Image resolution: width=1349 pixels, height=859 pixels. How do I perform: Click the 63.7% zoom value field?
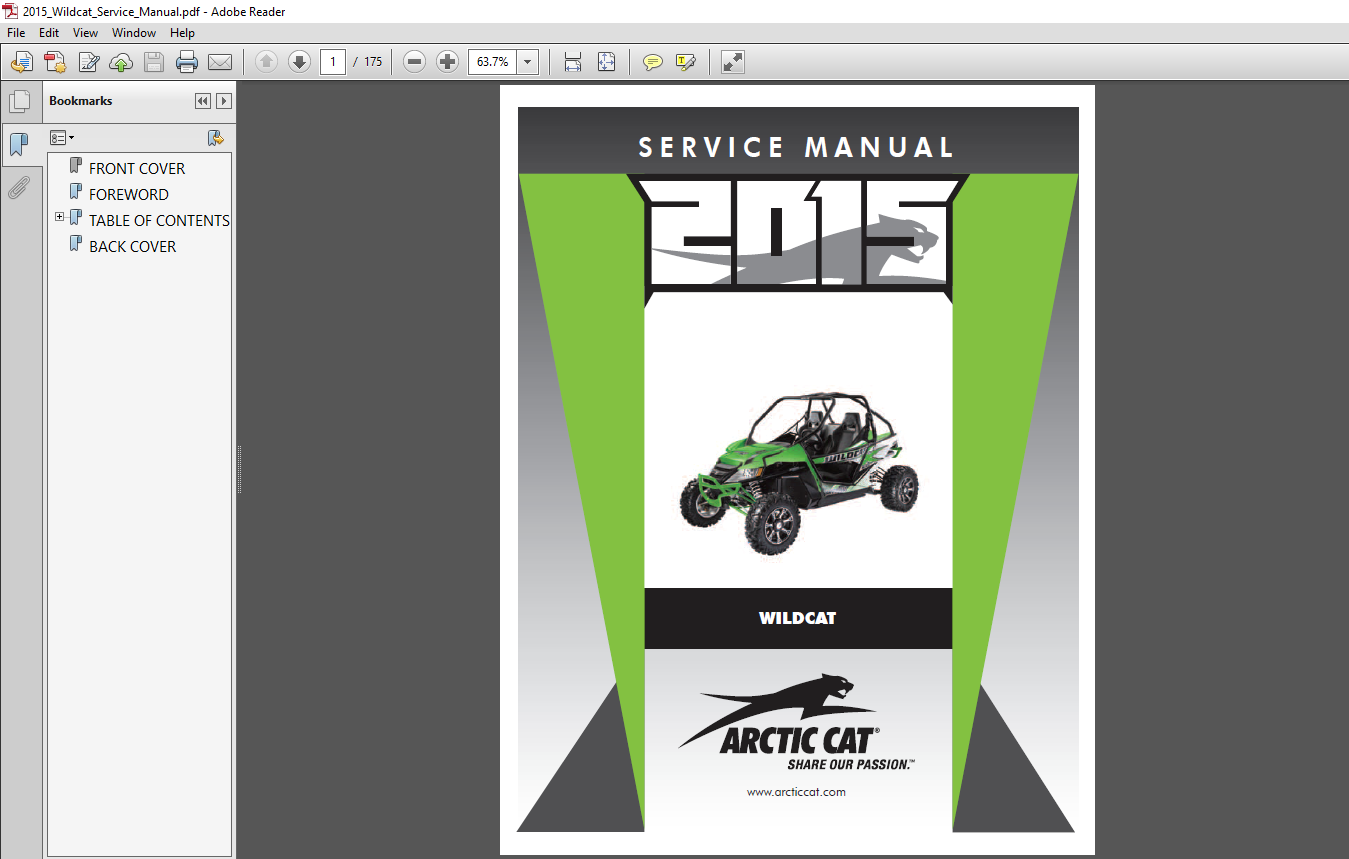pyautogui.click(x=492, y=62)
